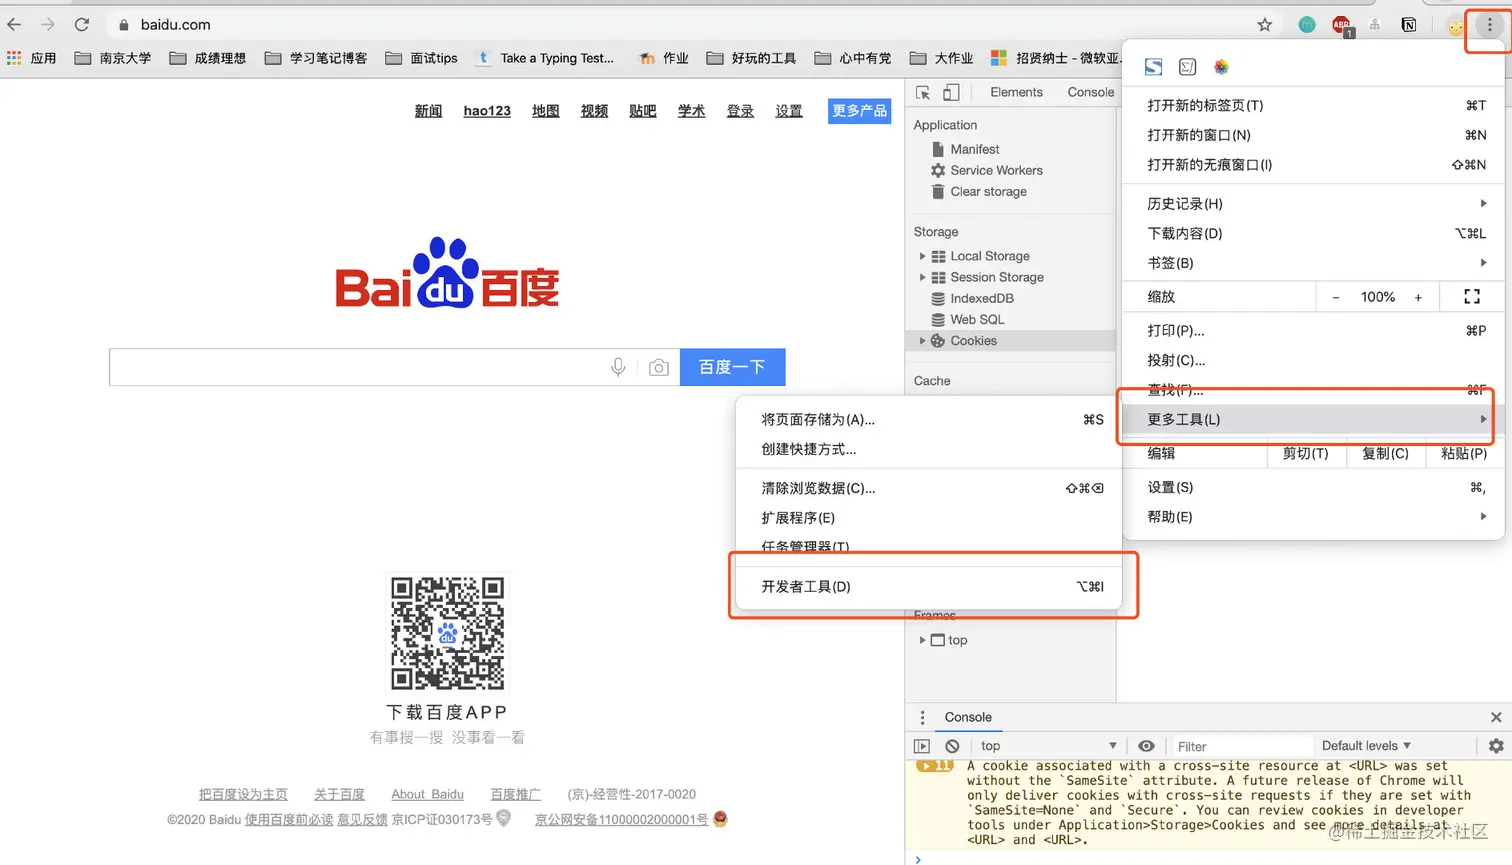Select 开发者工具(D) in the submenu
Image resolution: width=1512 pixels, height=865 pixels.
pyautogui.click(x=928, y=587)
